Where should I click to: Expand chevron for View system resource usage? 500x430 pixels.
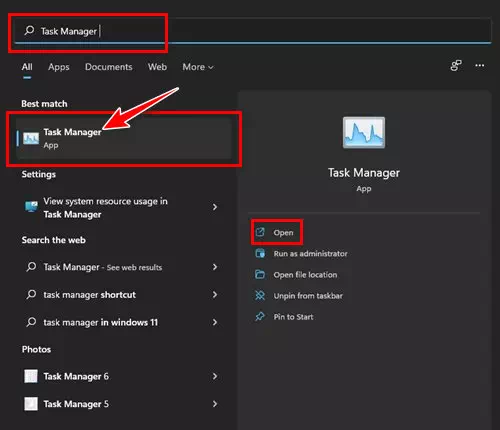pos(215,207)
